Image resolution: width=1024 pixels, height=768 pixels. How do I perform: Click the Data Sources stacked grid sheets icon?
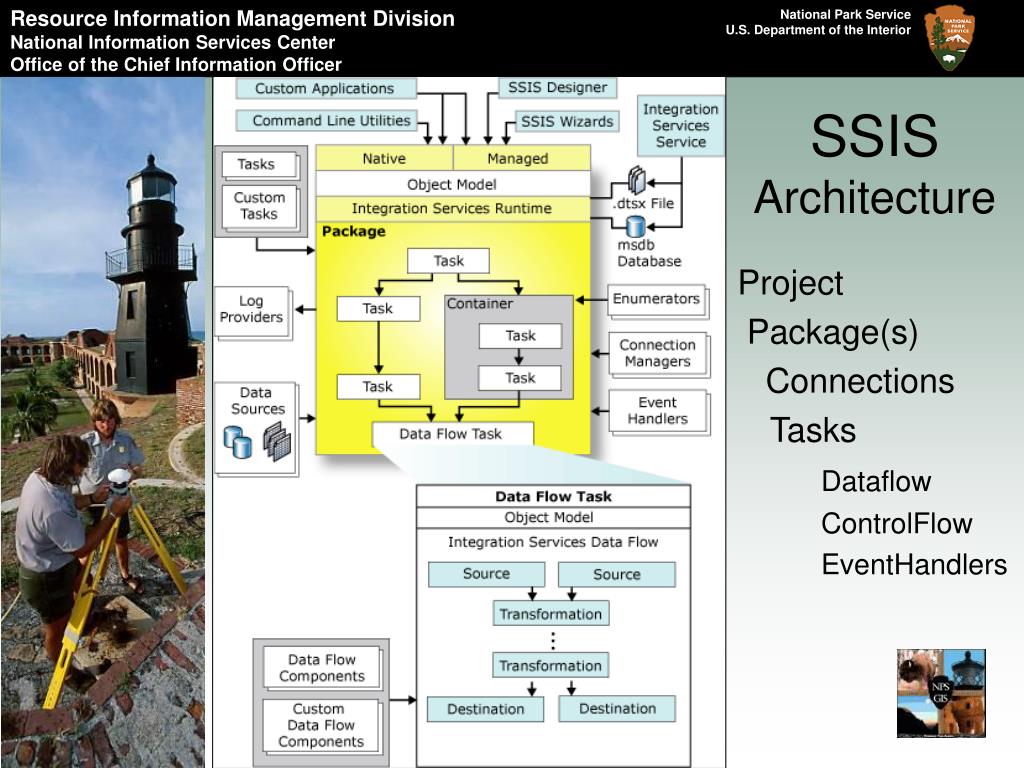coord(278,441)
